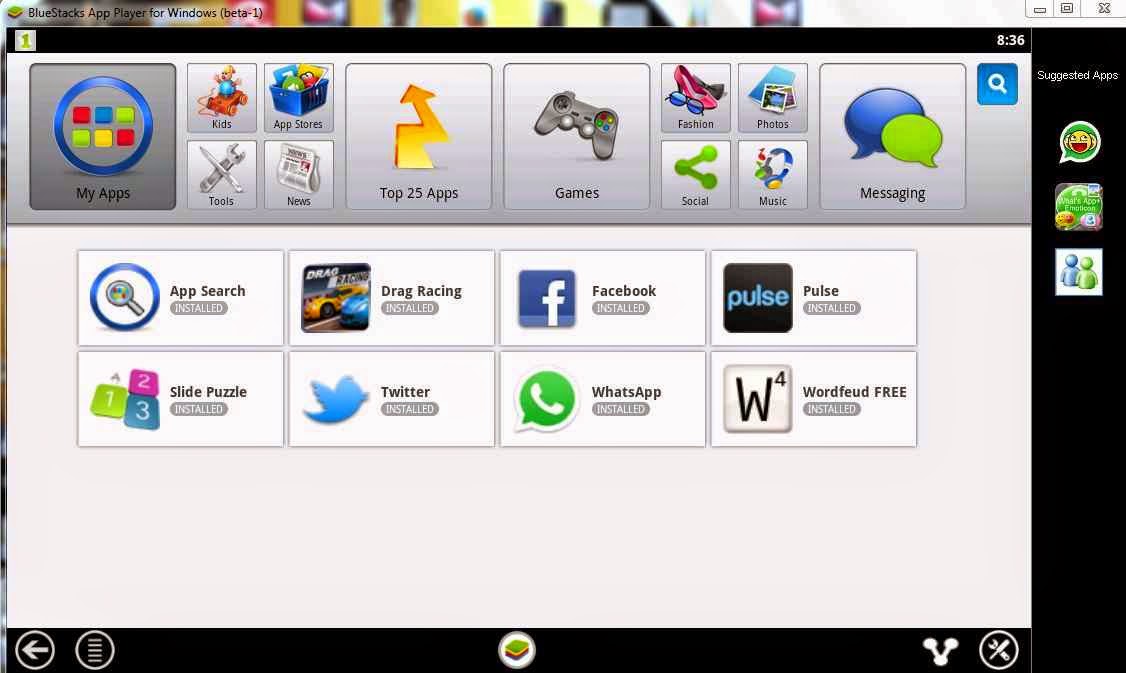Launch the App Search app
This screenshot has height=673, width=1126.
[181, 298]
